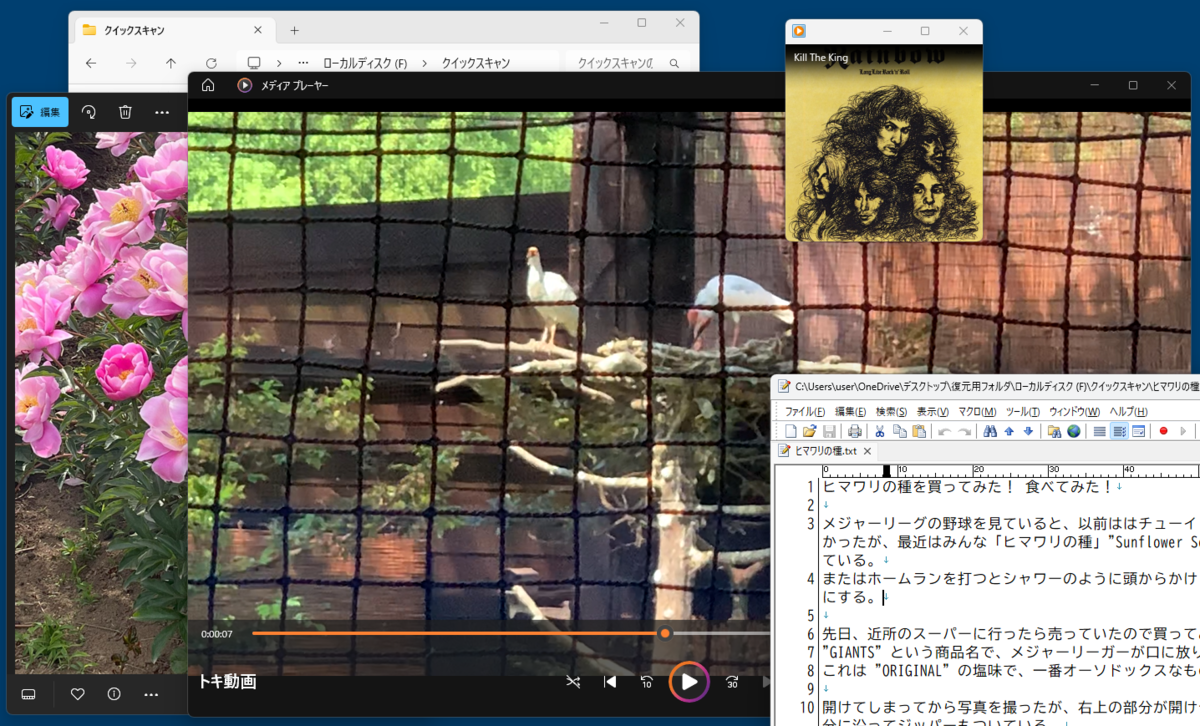Click the Cut scissors icon in editor
Screen dimensions: 1200x726
click(x=879, y=431)
